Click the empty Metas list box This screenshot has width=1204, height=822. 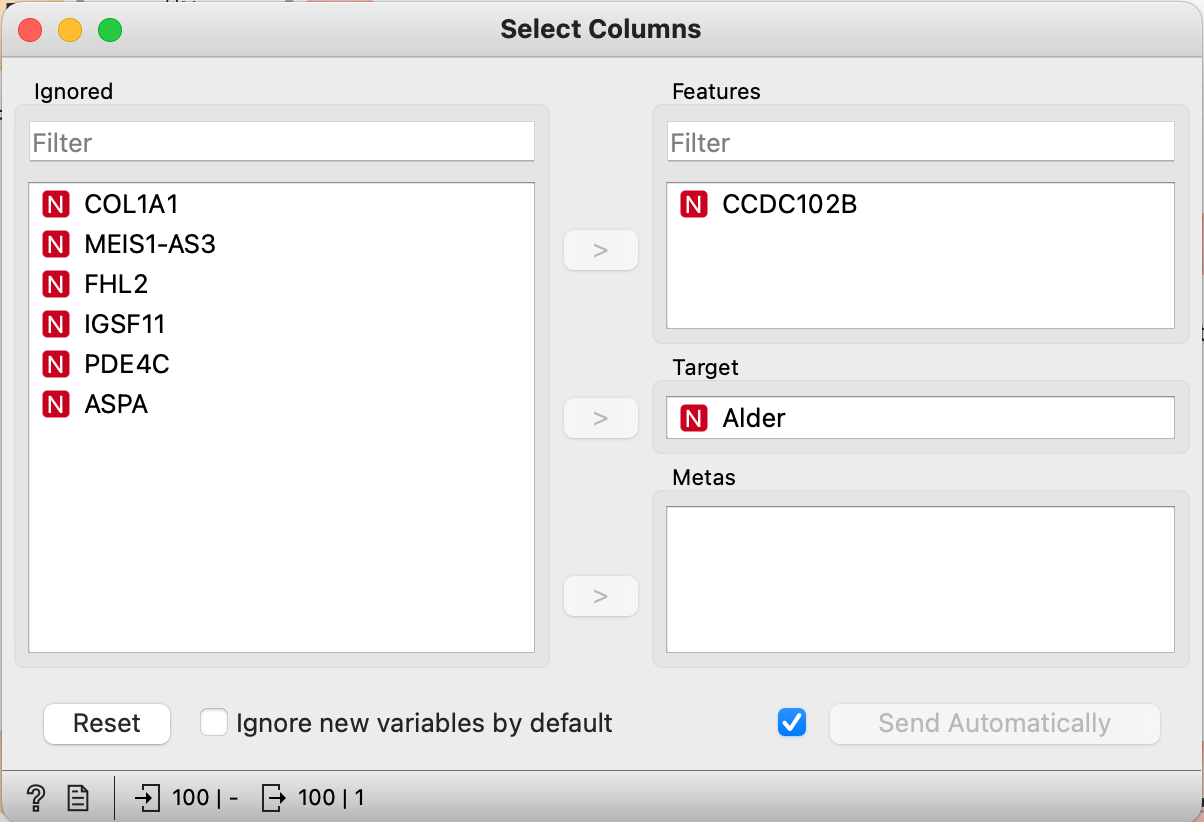tap(920, 579)
